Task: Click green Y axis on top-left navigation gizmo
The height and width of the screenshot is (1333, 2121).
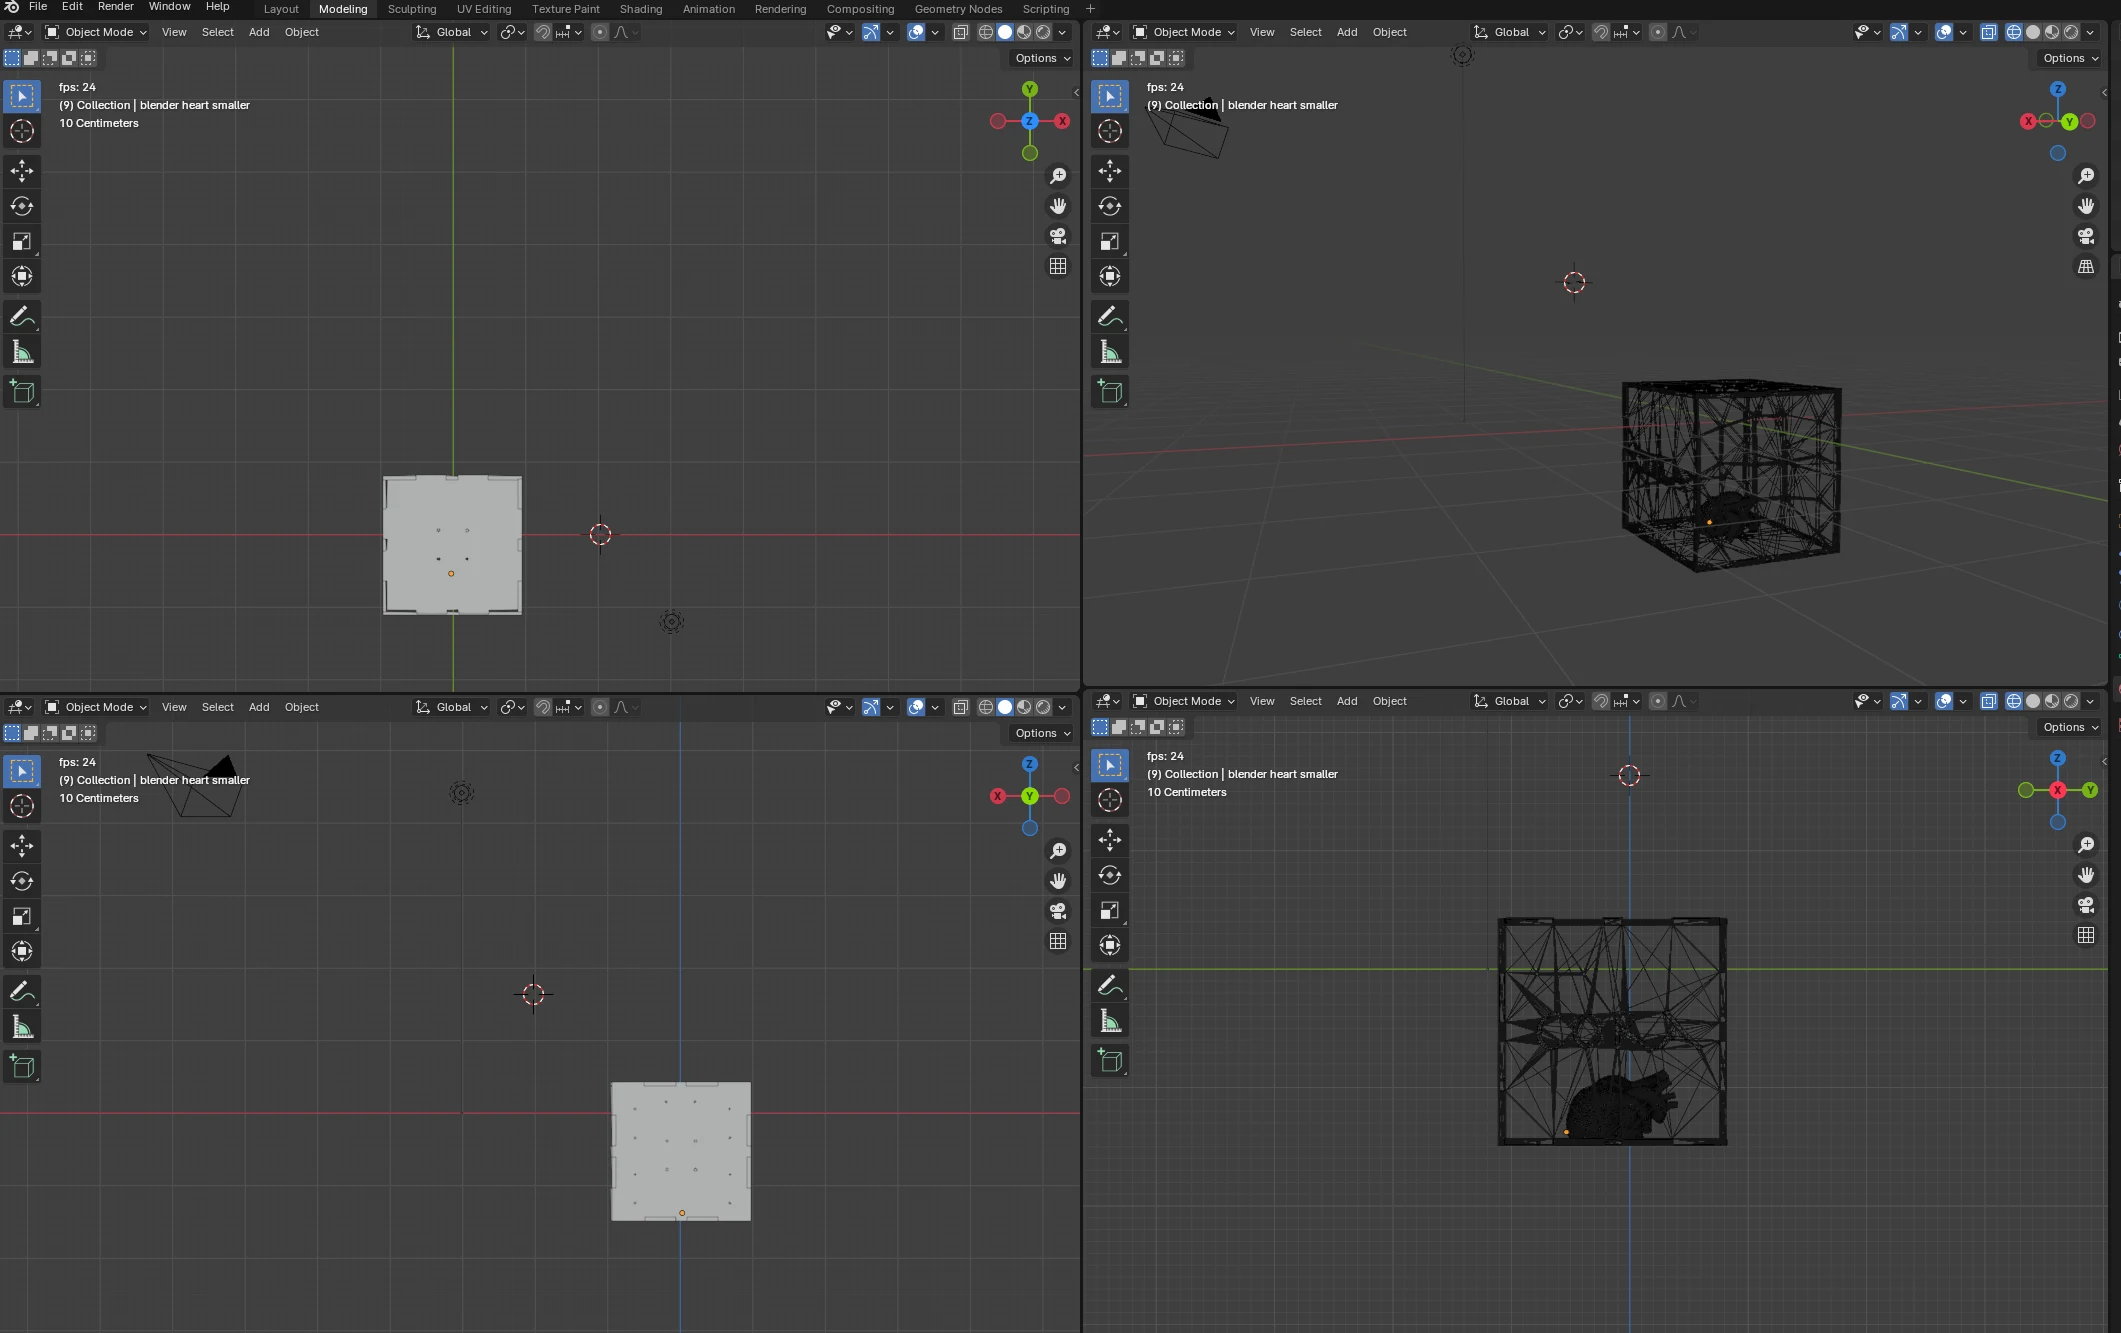Action: point(1030,89)
